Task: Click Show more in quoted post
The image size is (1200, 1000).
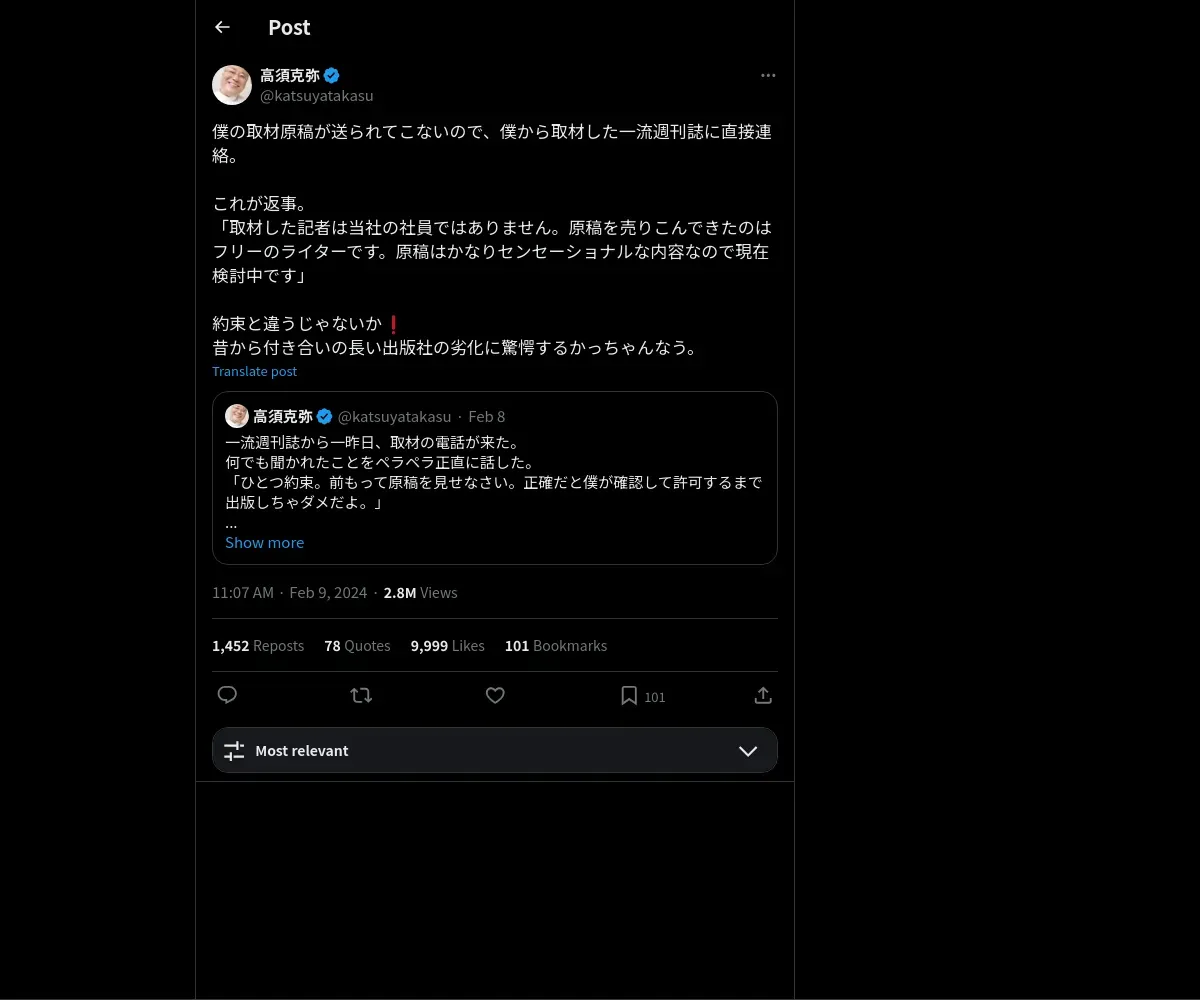Action: pos(264,542)
